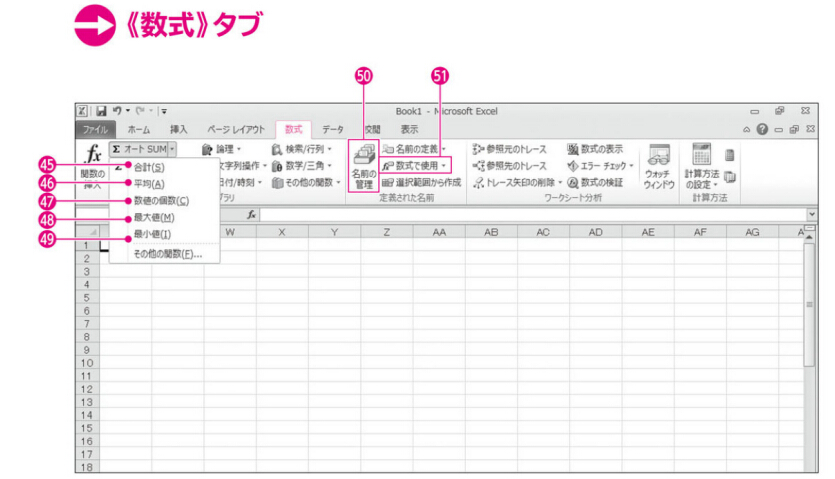835x479 pixels.
Task: Open the 名前の管理 manager
Action: [364, 166]
